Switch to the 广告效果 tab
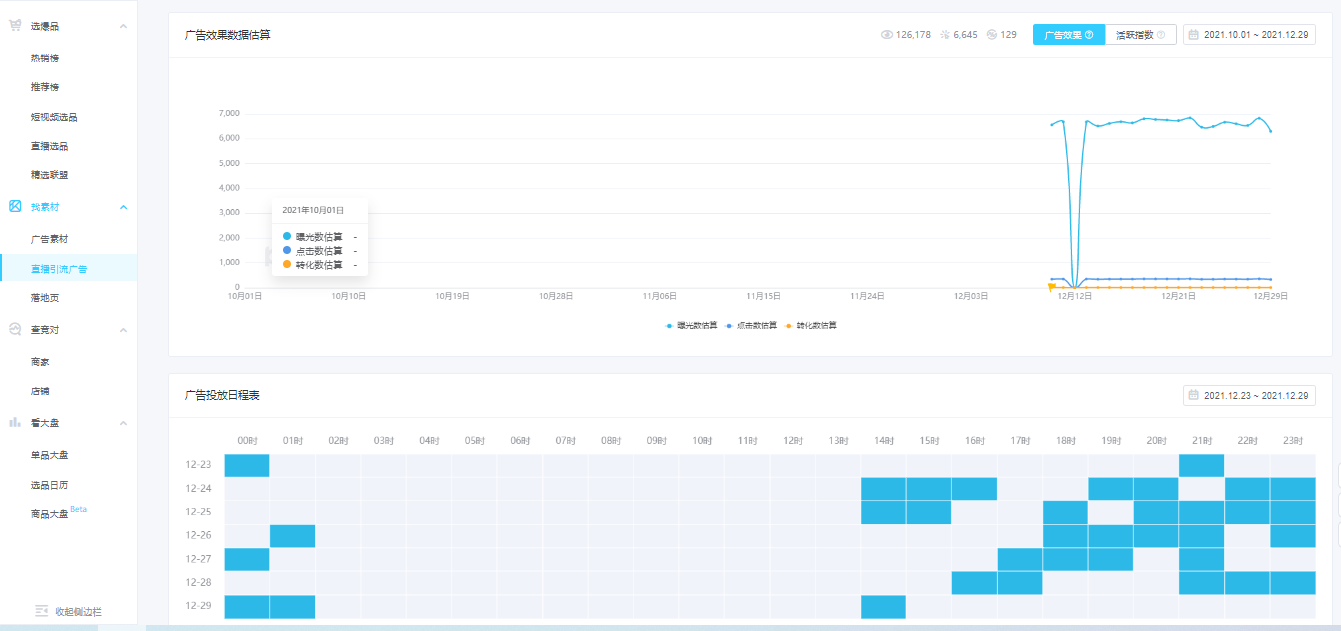This screenshot has width=1341, height=631. tap(1069, 35)
